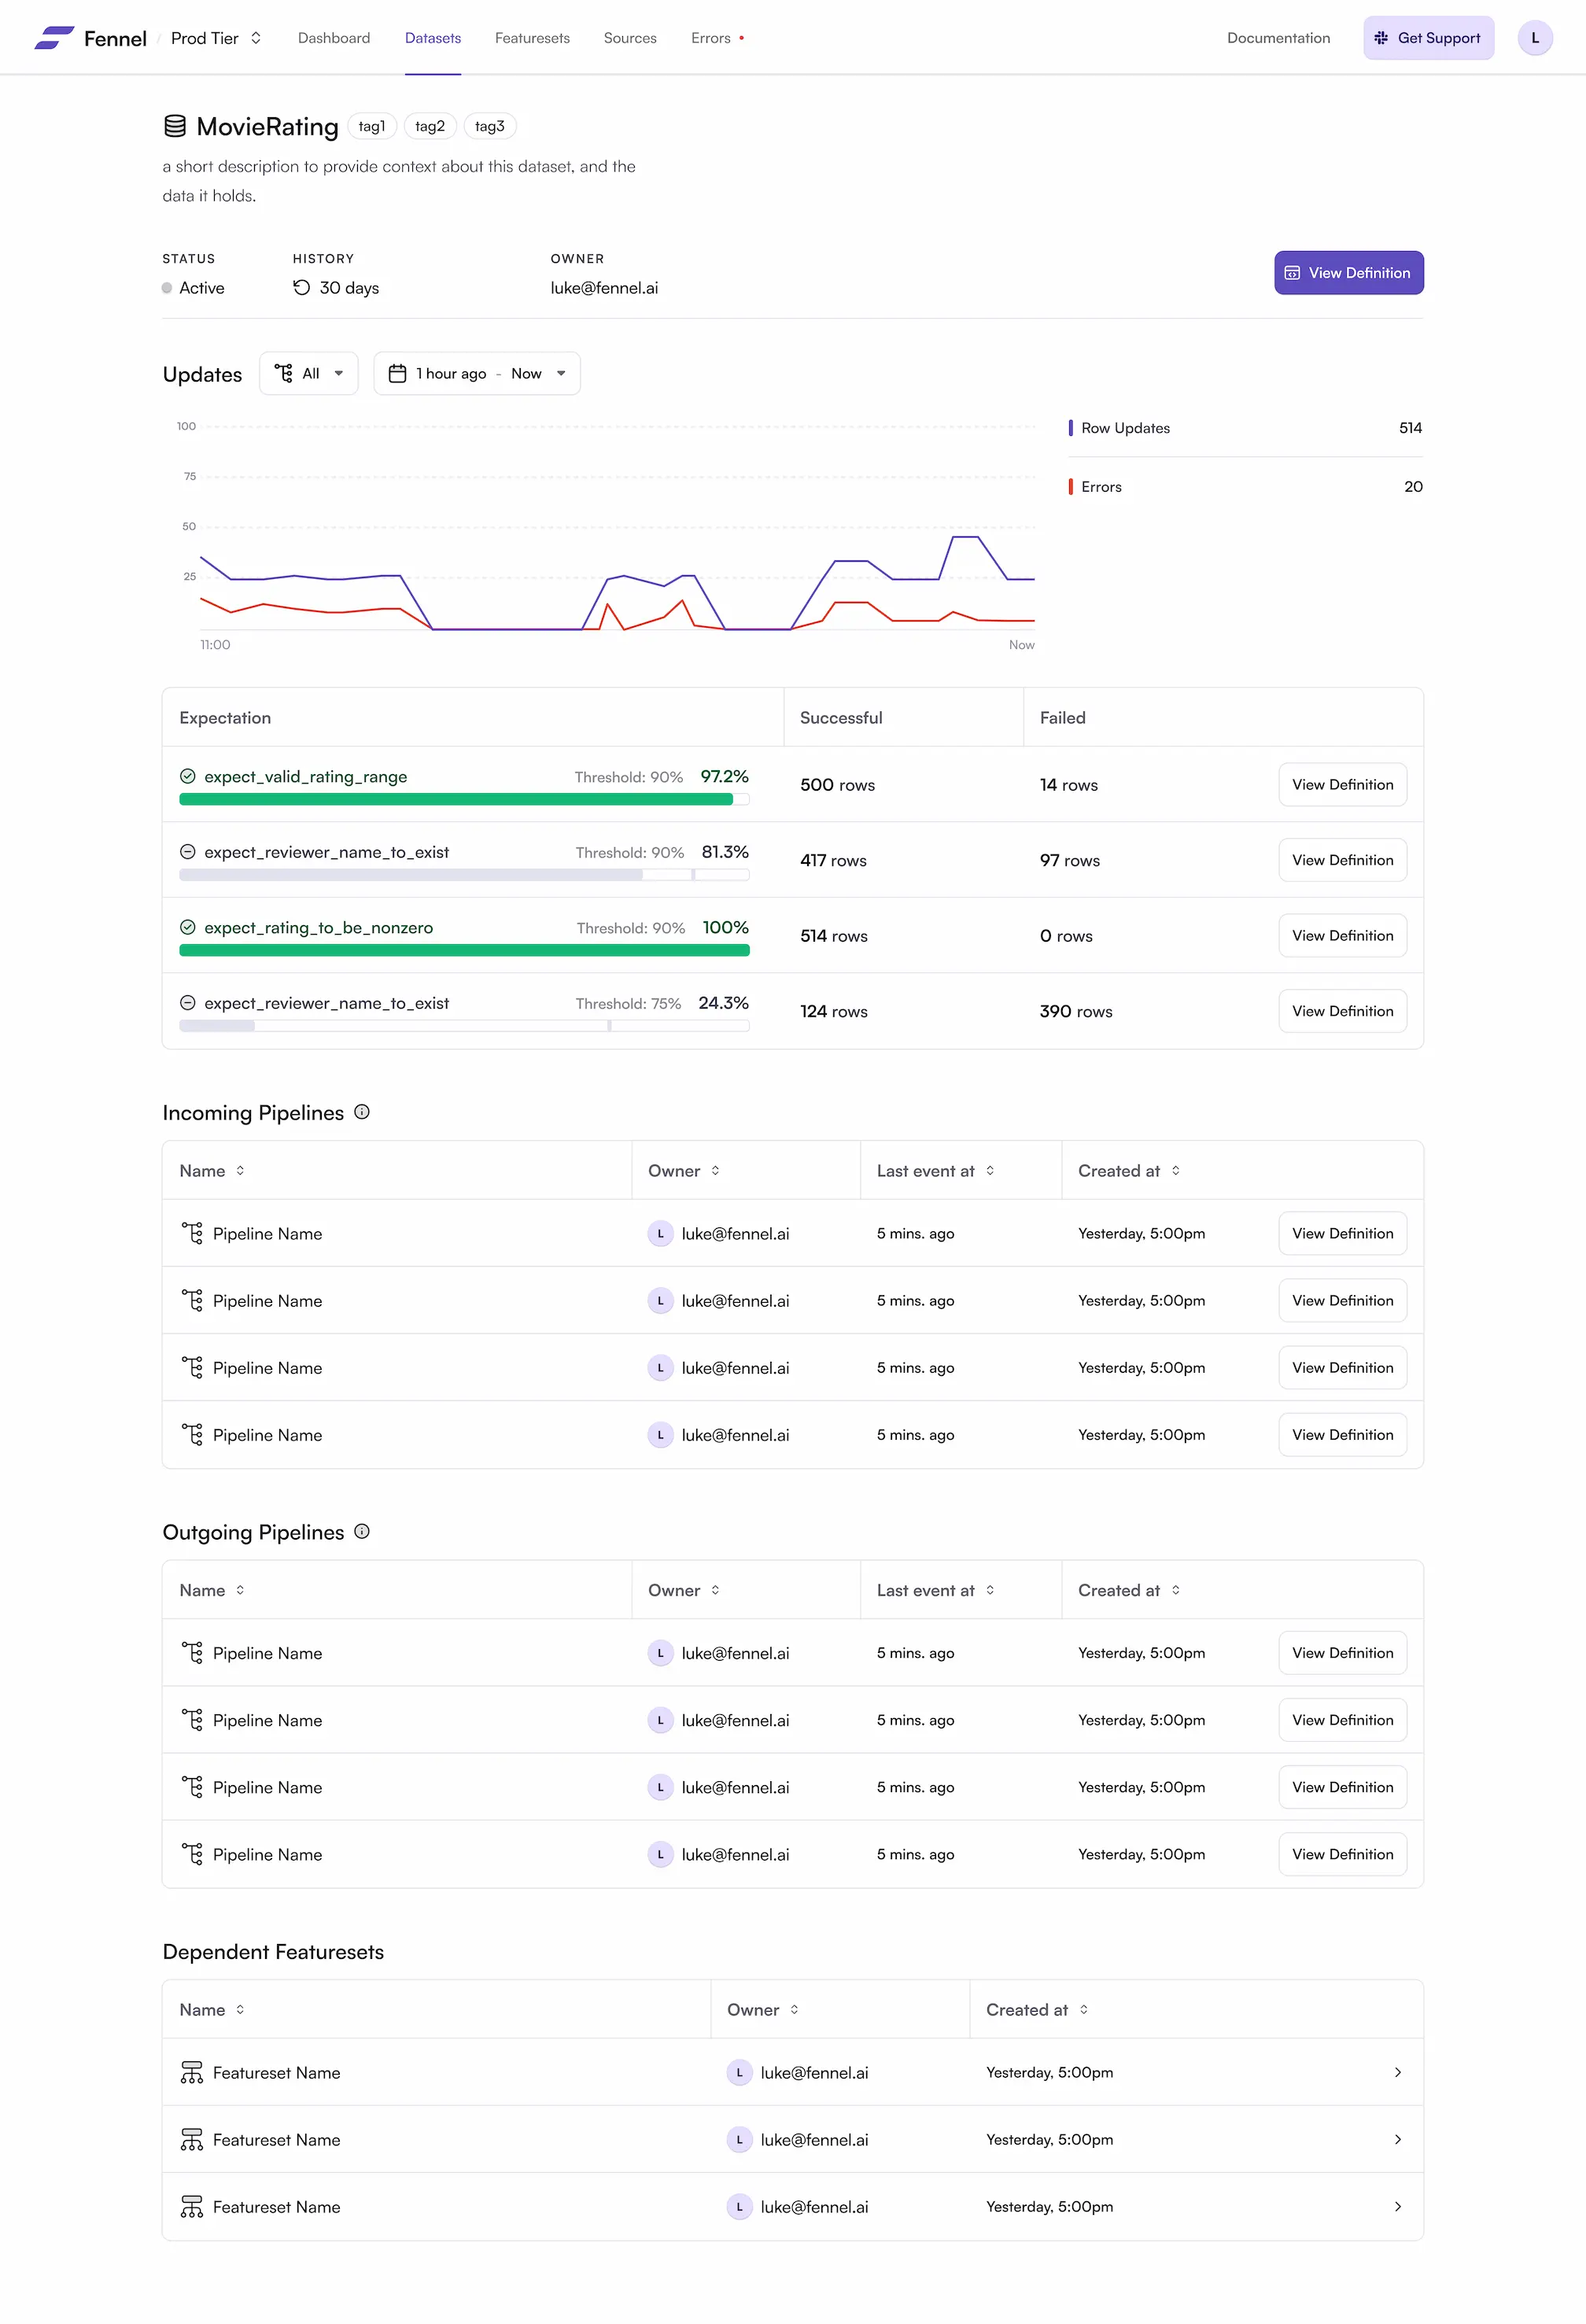Click Get Support button
Viewport: 1586px width, 2324px height.
[x=1428, y=38]
